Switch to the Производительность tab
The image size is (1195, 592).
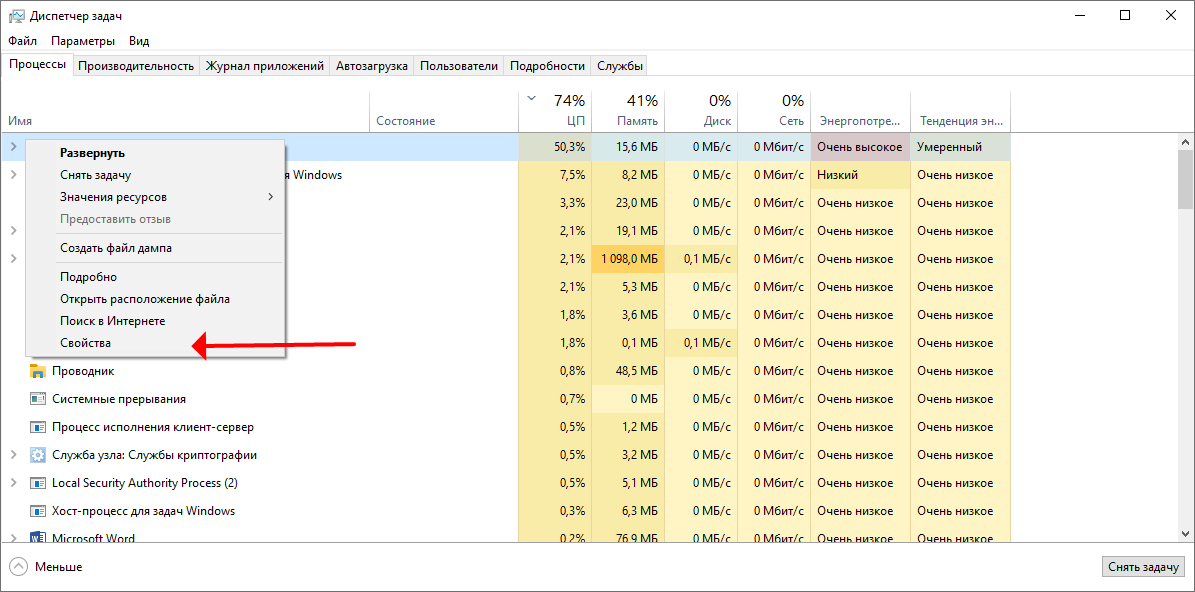coord(136,66)
